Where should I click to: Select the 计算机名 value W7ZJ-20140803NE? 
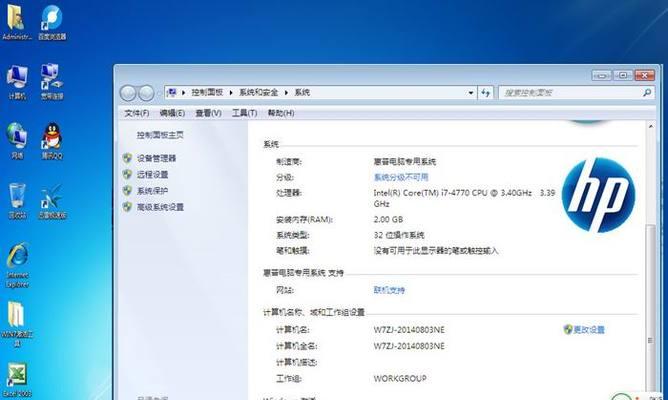point(409,330)
